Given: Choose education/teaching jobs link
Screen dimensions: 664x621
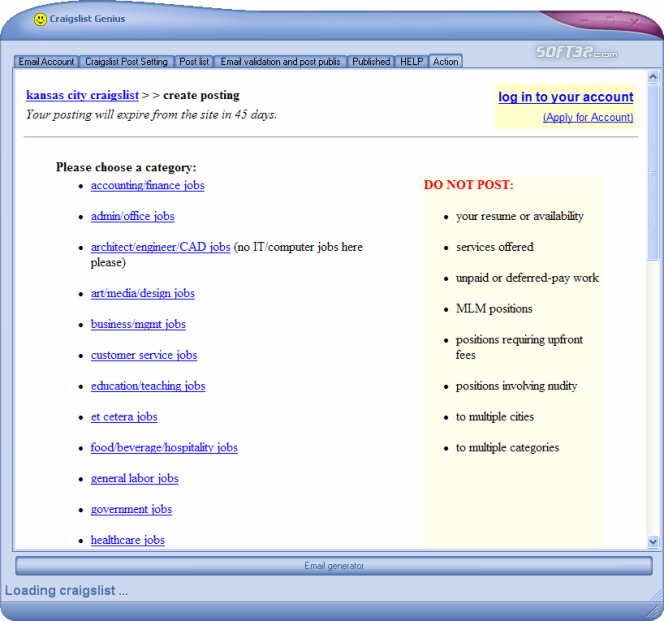Looking at the screenshot, I should tap(148, 386).
